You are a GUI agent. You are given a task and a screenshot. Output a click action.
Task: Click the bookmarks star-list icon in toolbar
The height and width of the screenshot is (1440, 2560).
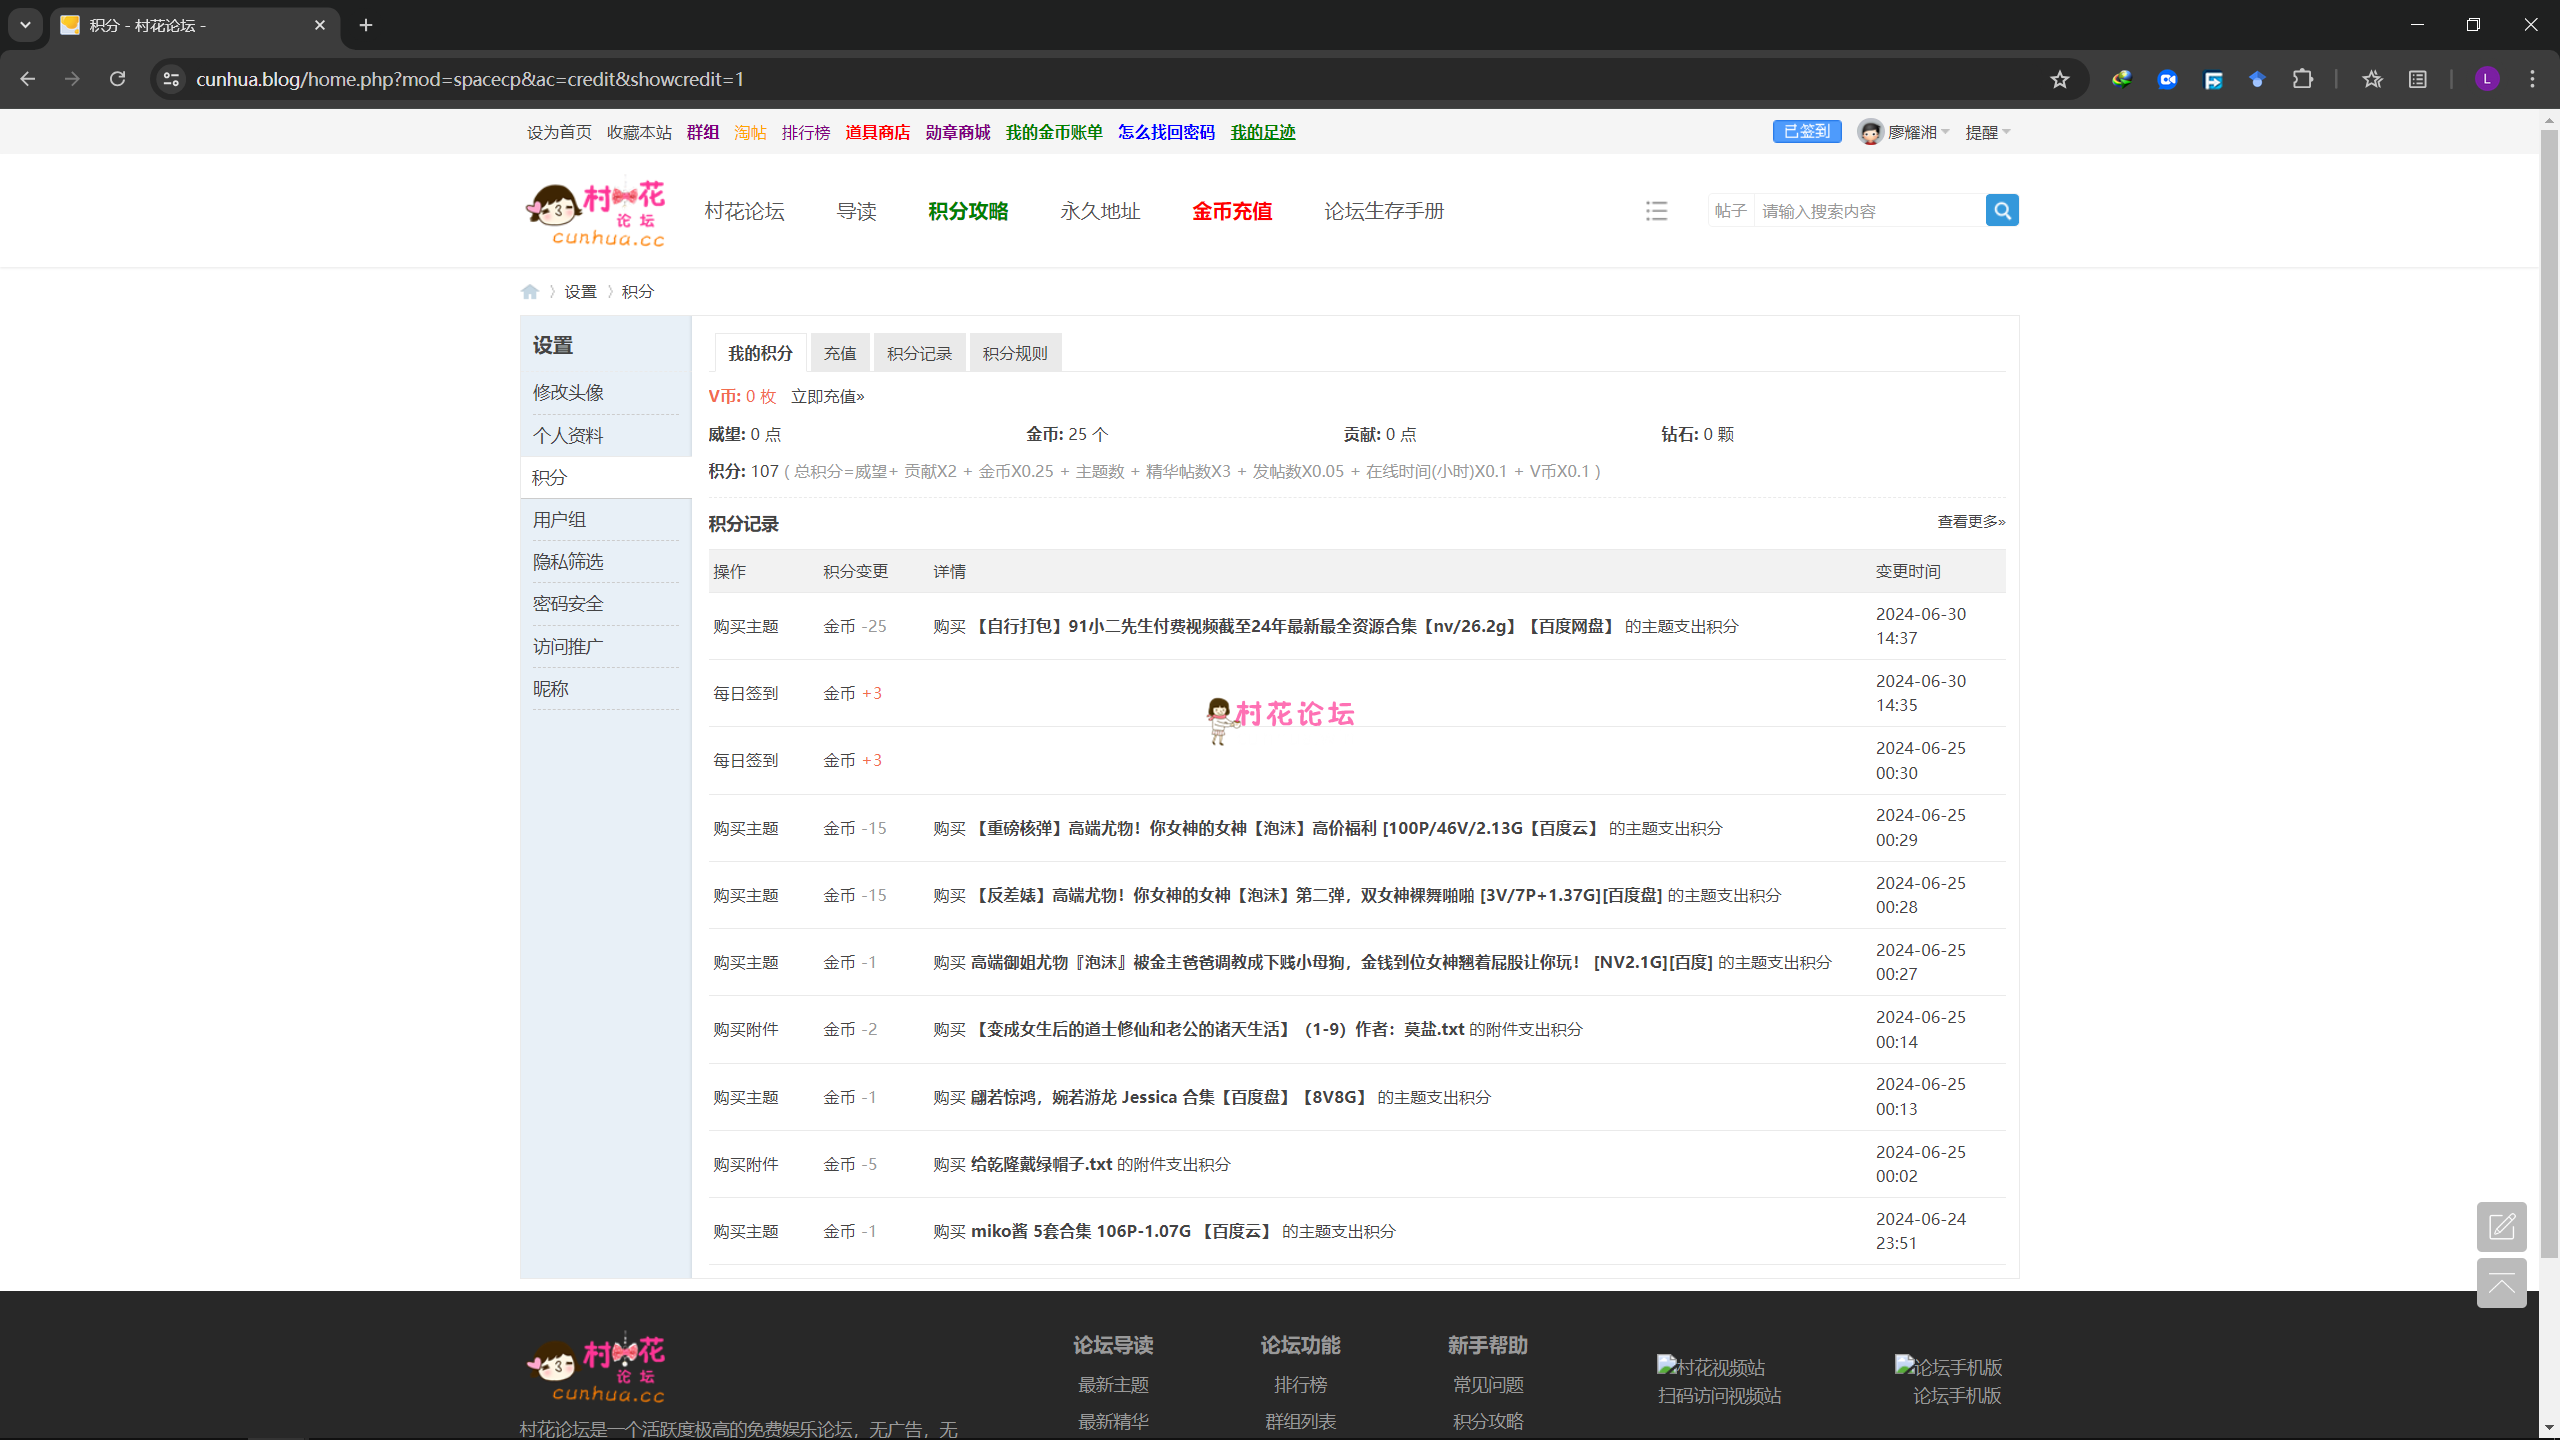(x=2372, y=79)
